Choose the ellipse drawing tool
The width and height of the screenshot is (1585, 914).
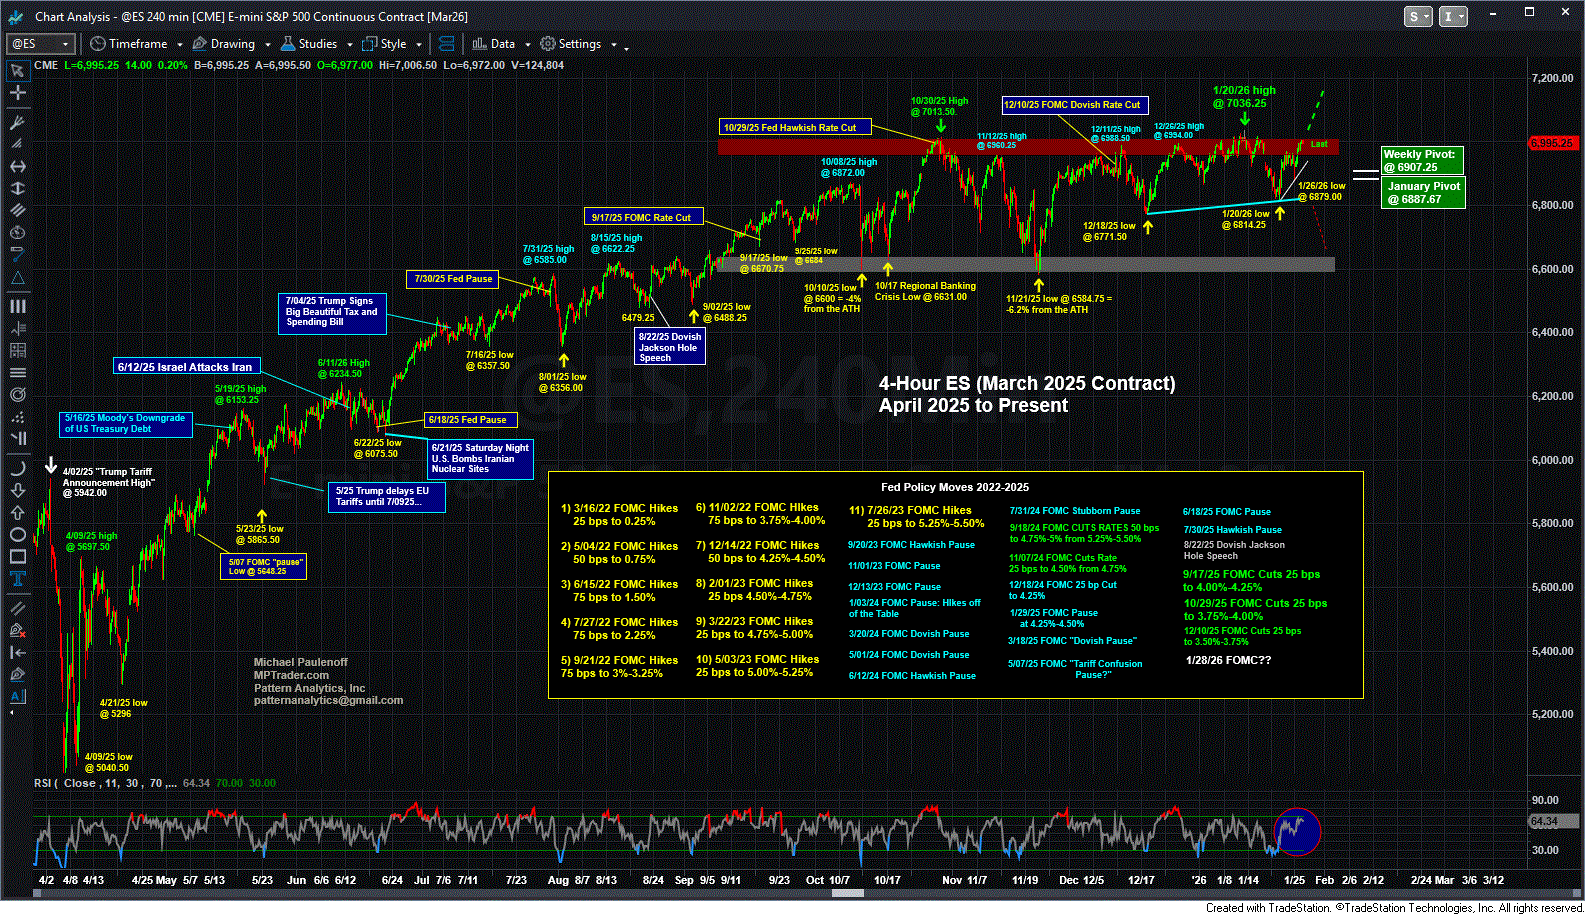17,535
